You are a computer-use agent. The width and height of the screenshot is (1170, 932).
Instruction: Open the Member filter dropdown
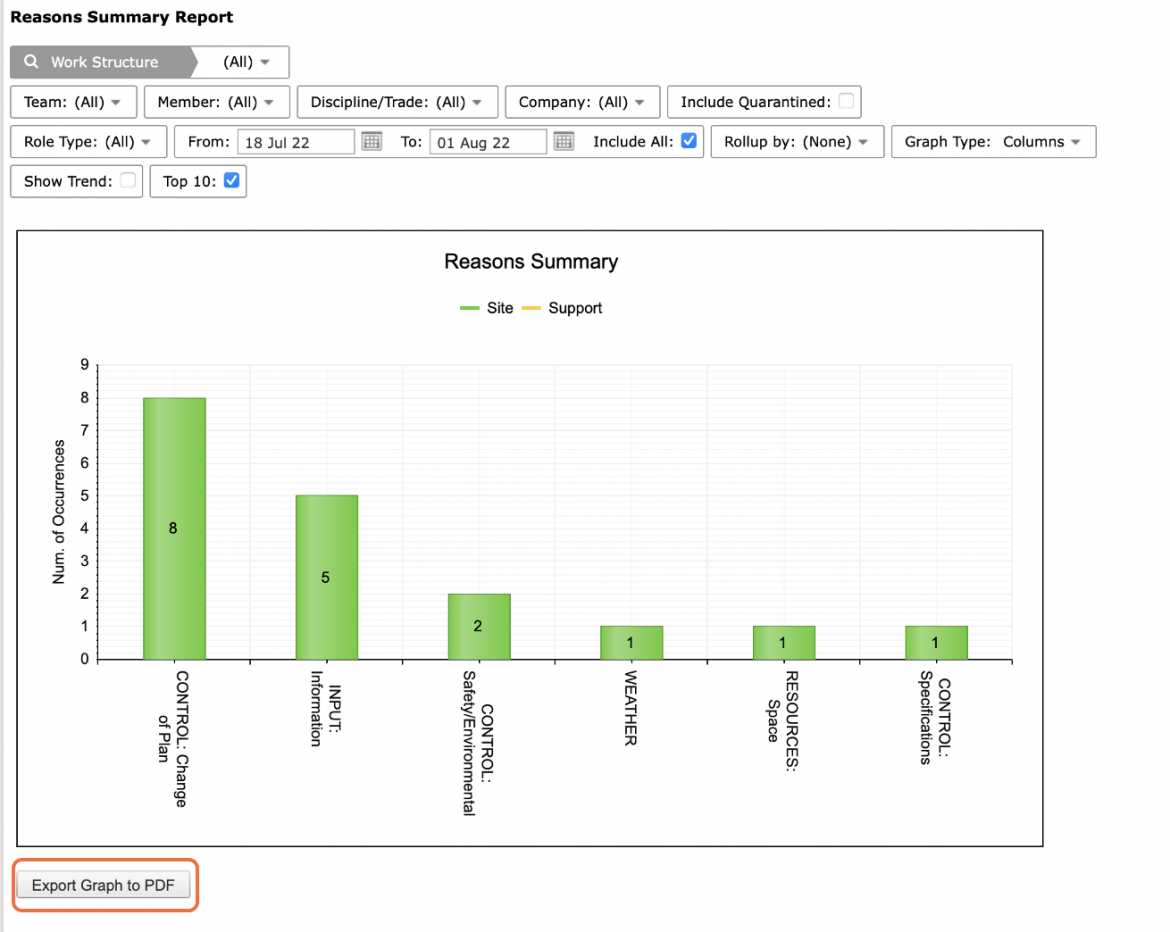click(x=216, y=102)
